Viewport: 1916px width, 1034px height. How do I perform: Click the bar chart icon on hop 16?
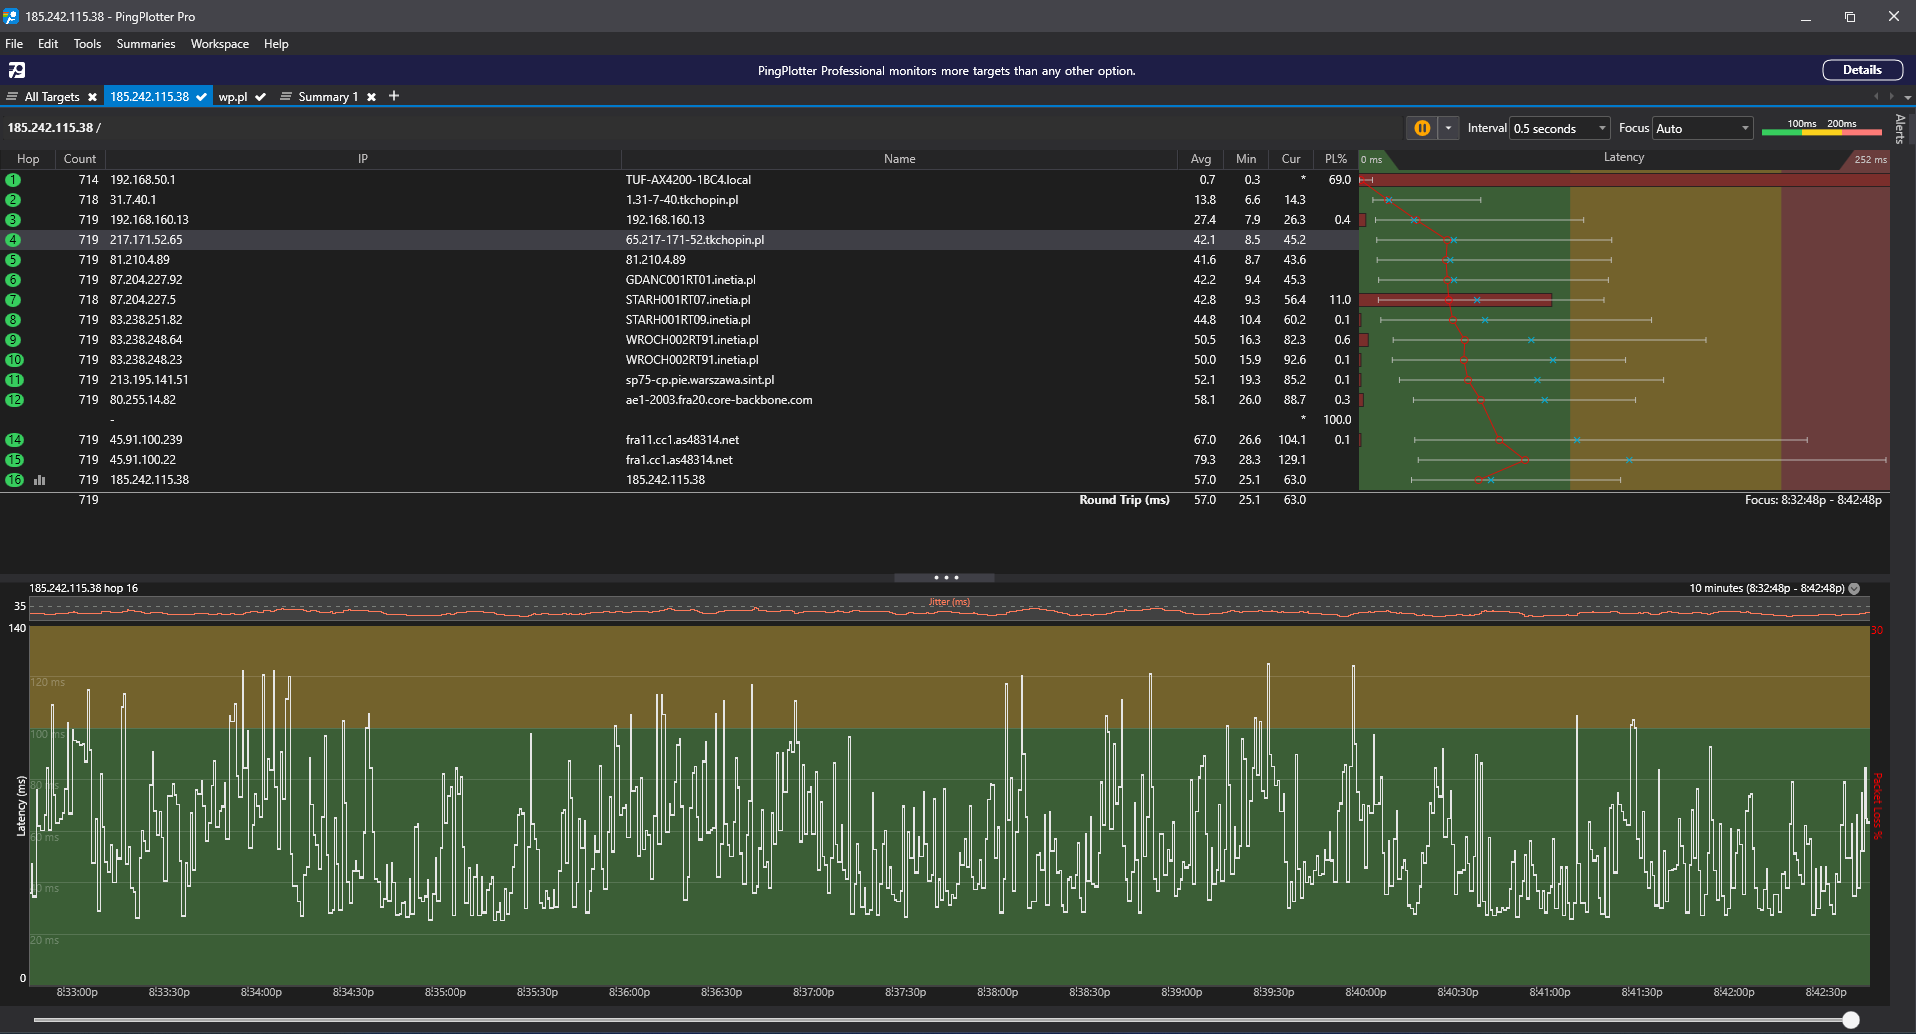coord(40,480)
